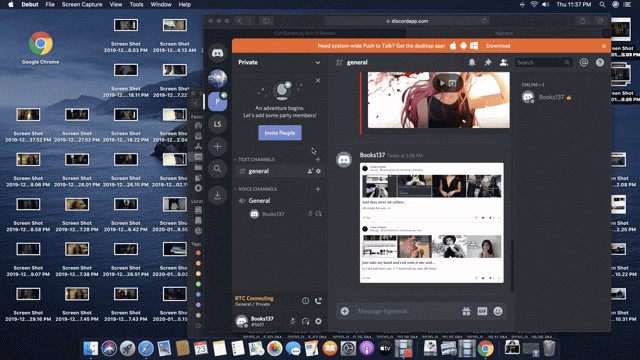
Task: Open the Tools menu in menu bar
Action: pyautogui.click(x=136, y=4)
